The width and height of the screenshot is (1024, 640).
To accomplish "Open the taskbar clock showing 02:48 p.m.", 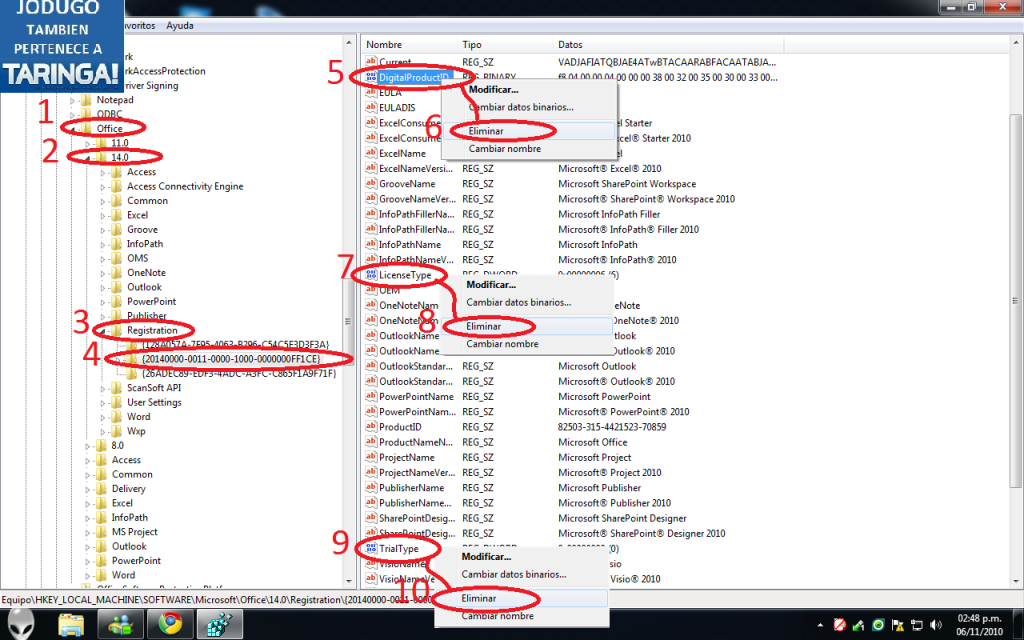I will 979,625.
